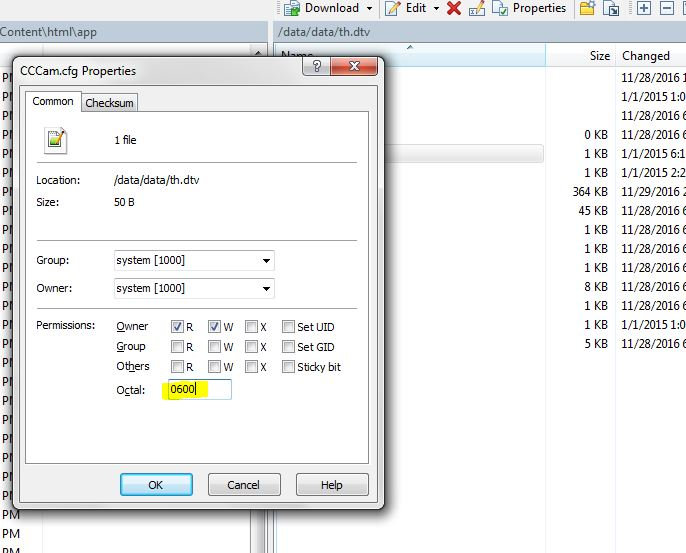Click the Octal permissions input field
Screen dimensions: 686x553
199,390
